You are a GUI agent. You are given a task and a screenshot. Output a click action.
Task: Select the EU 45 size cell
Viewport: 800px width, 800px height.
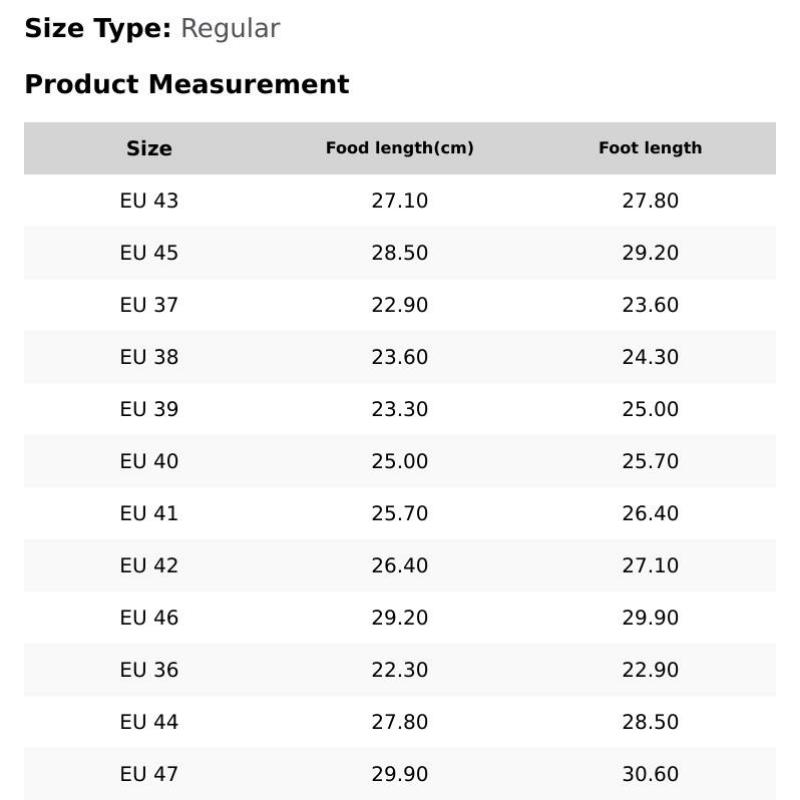[149, 253]
